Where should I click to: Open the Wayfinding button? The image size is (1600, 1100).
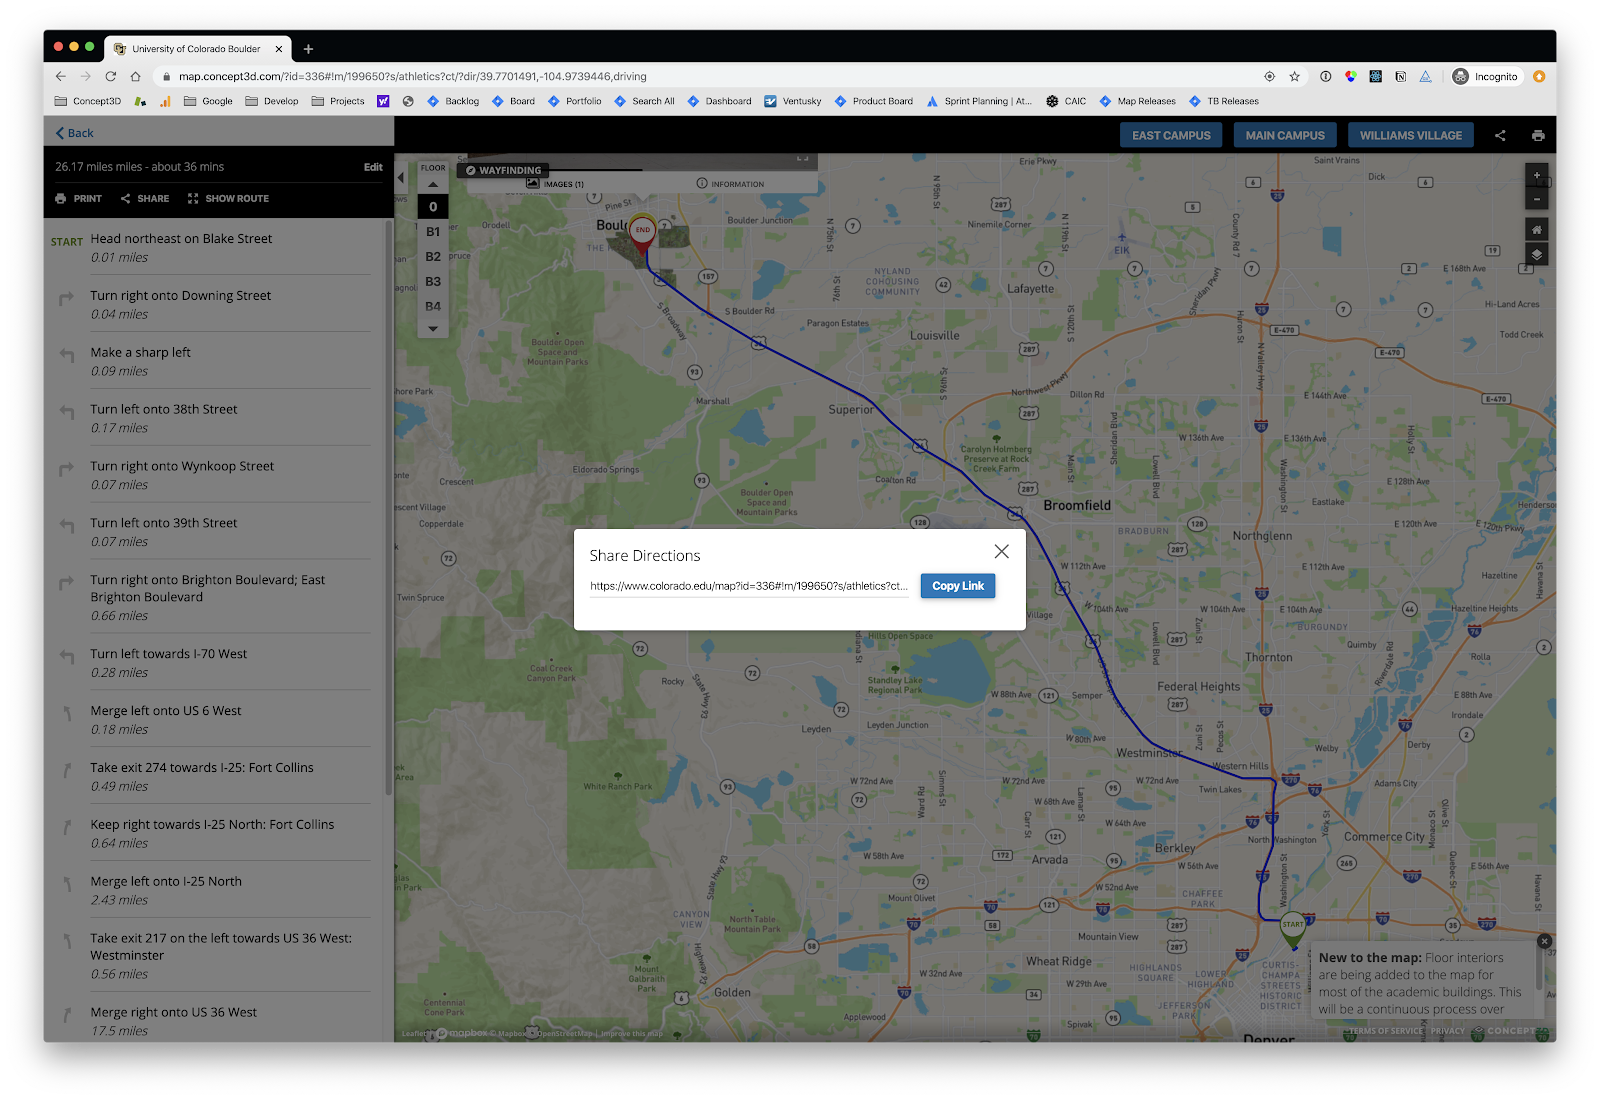click(503, 170)
